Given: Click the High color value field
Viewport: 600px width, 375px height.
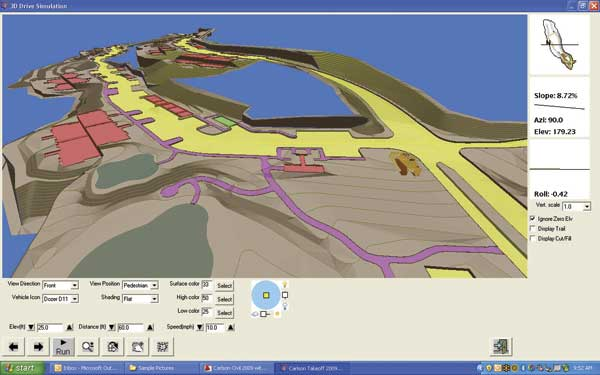Looking at the screenshot, I should click(x=206, y=298).
